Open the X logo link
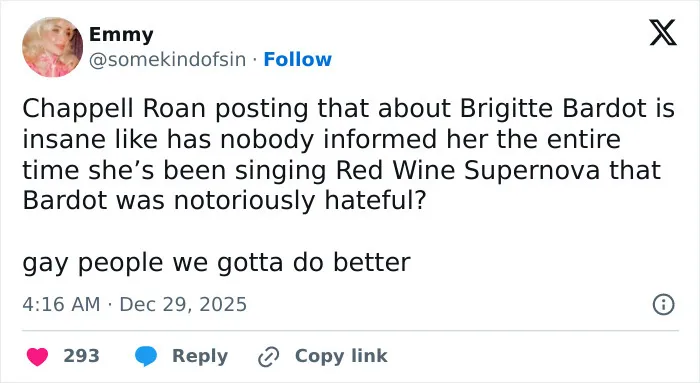Screen dimensions: 700x383 pos(663,33)
